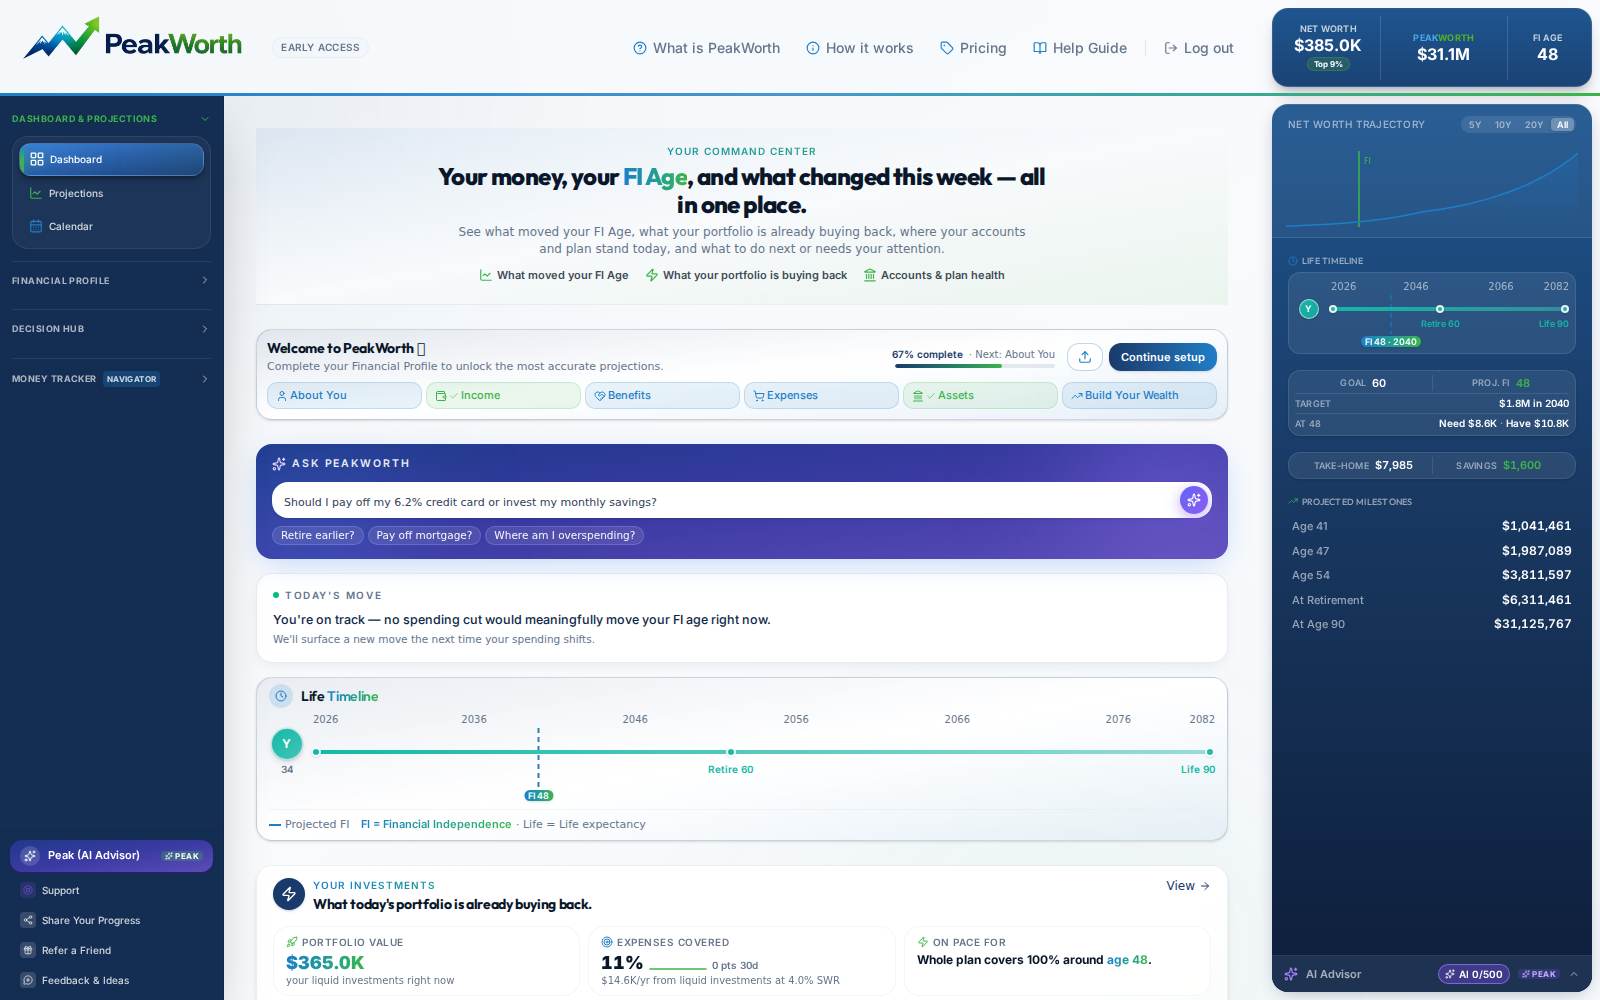Viewport: 1600px width, 1000px height.
Task: Click the AI 0/500 usage badge
Action: tap(1474, 974)
